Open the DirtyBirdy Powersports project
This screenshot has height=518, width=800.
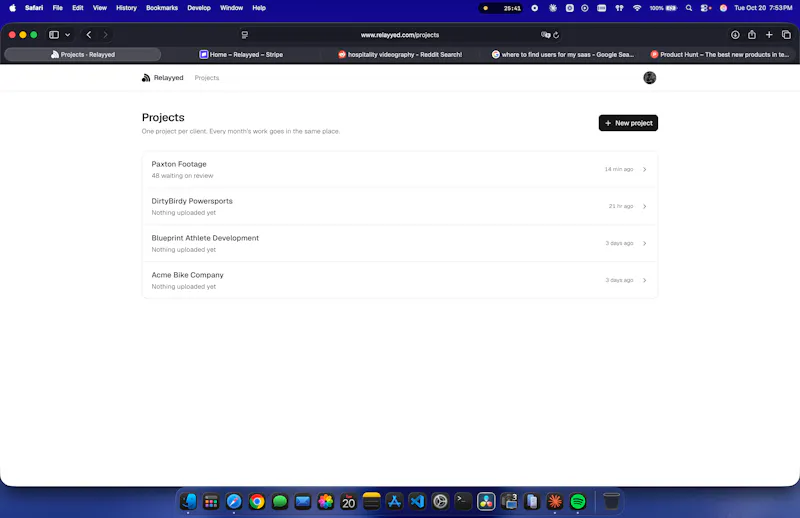click(399, 206)
